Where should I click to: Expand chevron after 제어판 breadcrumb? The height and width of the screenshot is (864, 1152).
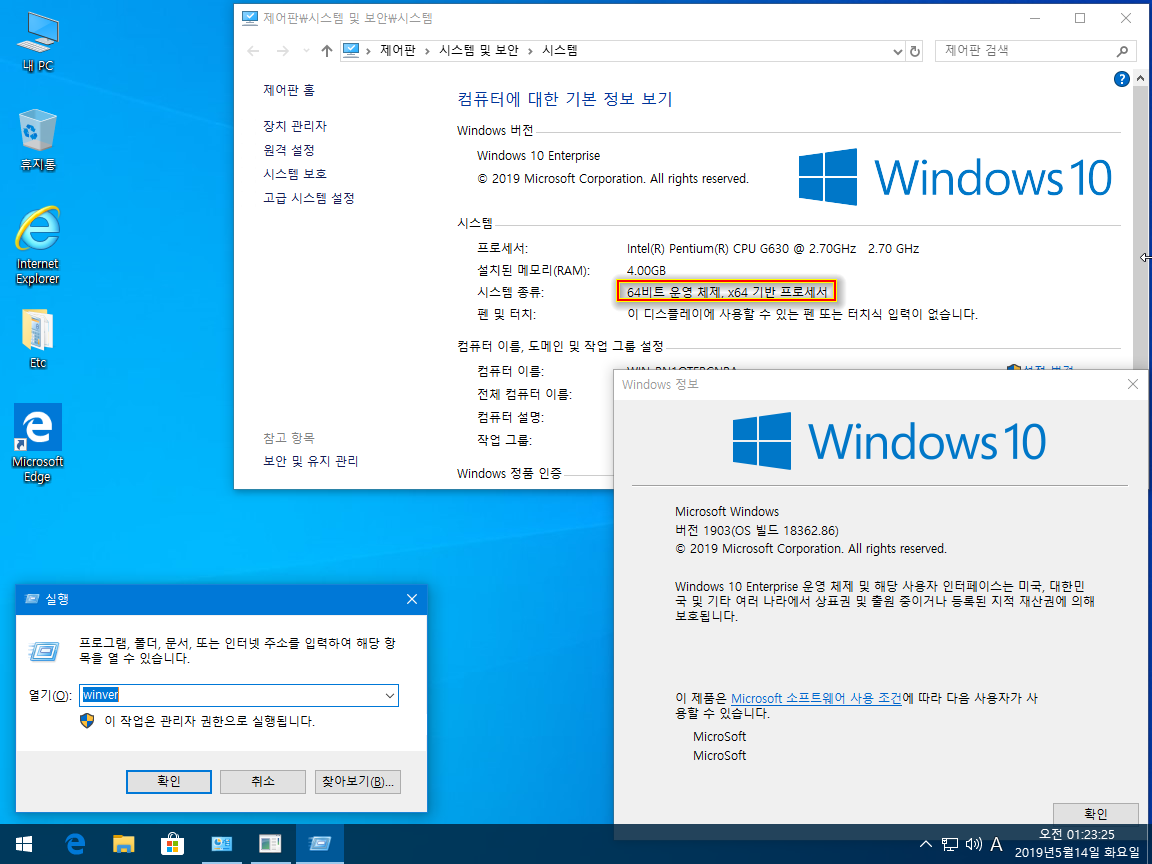(427, 51)
